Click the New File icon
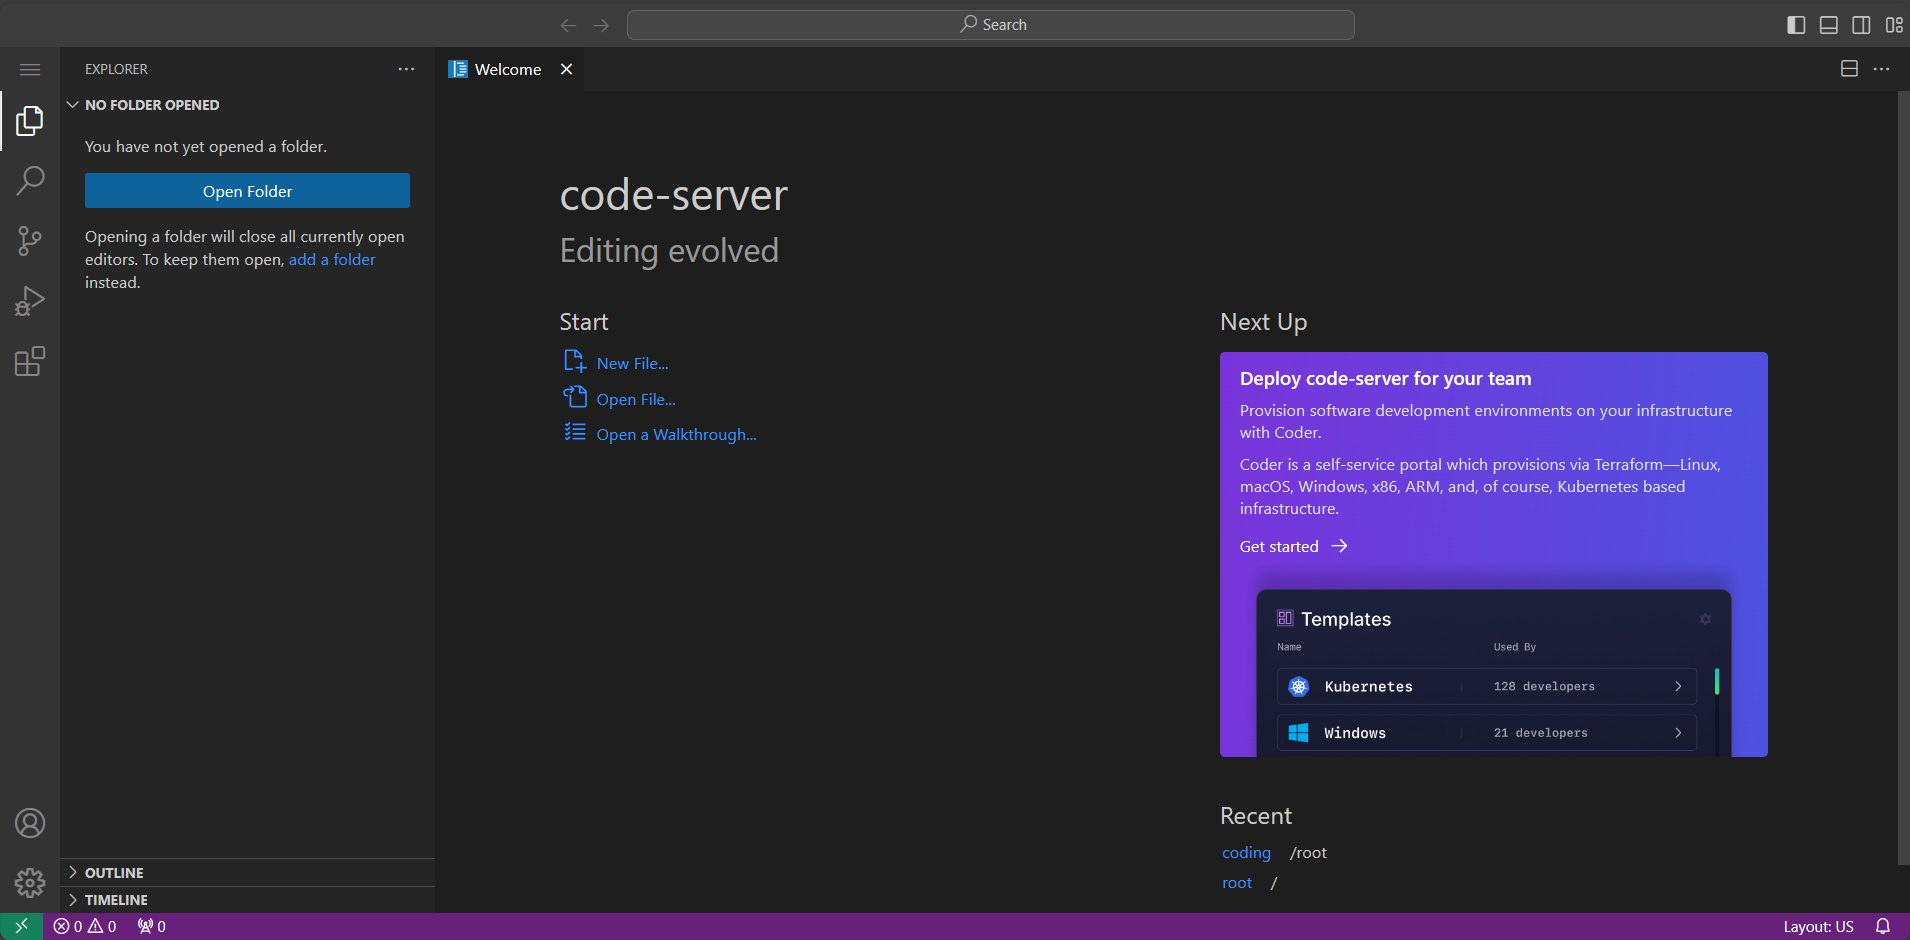The width and height of the screenshot is (1910, 940). pyautogui.click(x=575, y=361)
